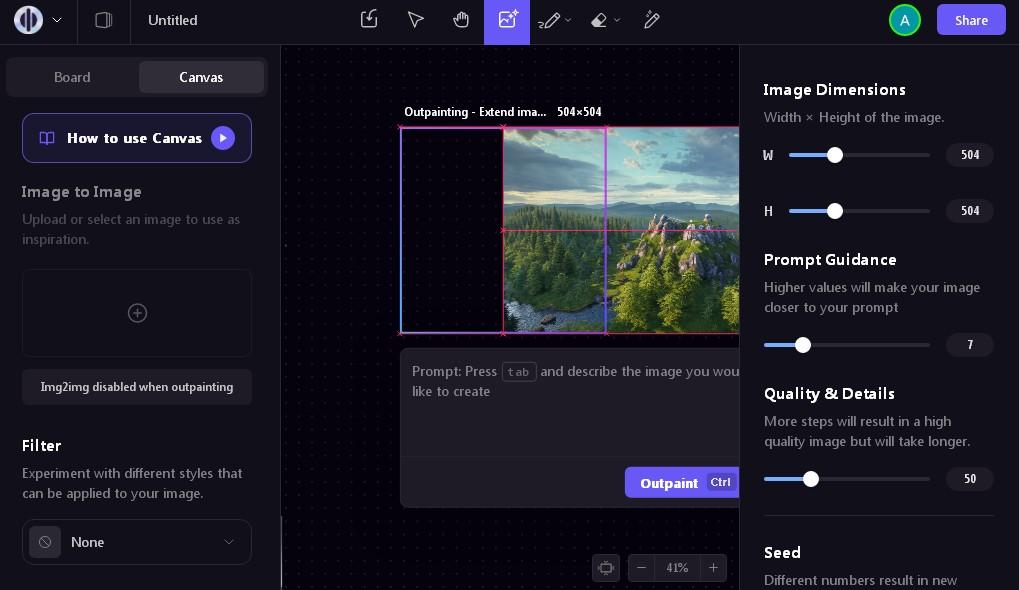Click the Share button

[970, 20]
